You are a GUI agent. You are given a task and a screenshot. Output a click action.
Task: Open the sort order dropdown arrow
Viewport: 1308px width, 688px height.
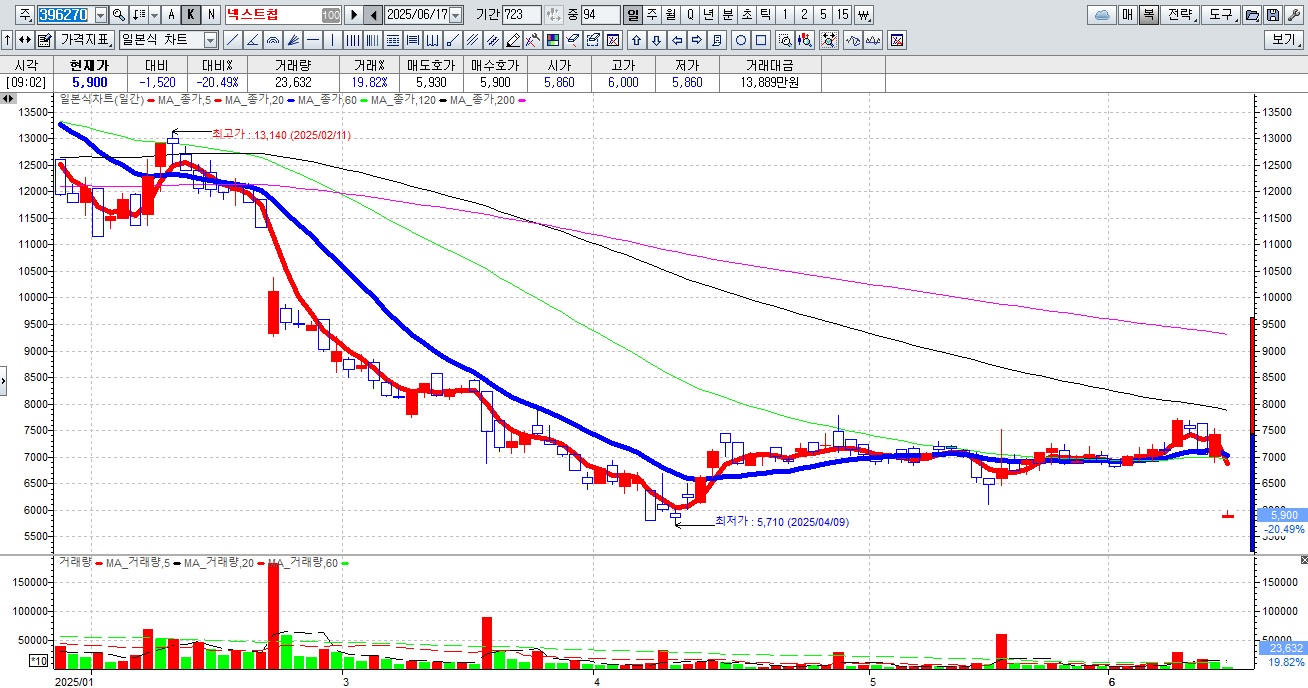click(154, 15)
